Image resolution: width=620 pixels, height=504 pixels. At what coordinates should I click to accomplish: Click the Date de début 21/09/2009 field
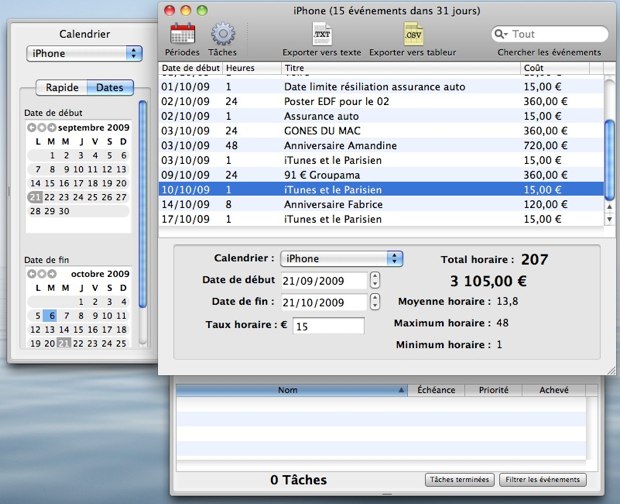click(324, 281)
